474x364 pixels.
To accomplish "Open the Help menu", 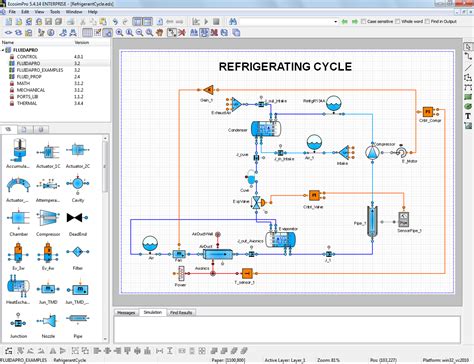I will click(92, 12).
